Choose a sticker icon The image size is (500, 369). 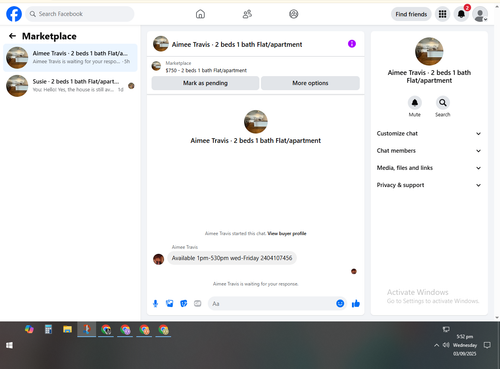184,303
